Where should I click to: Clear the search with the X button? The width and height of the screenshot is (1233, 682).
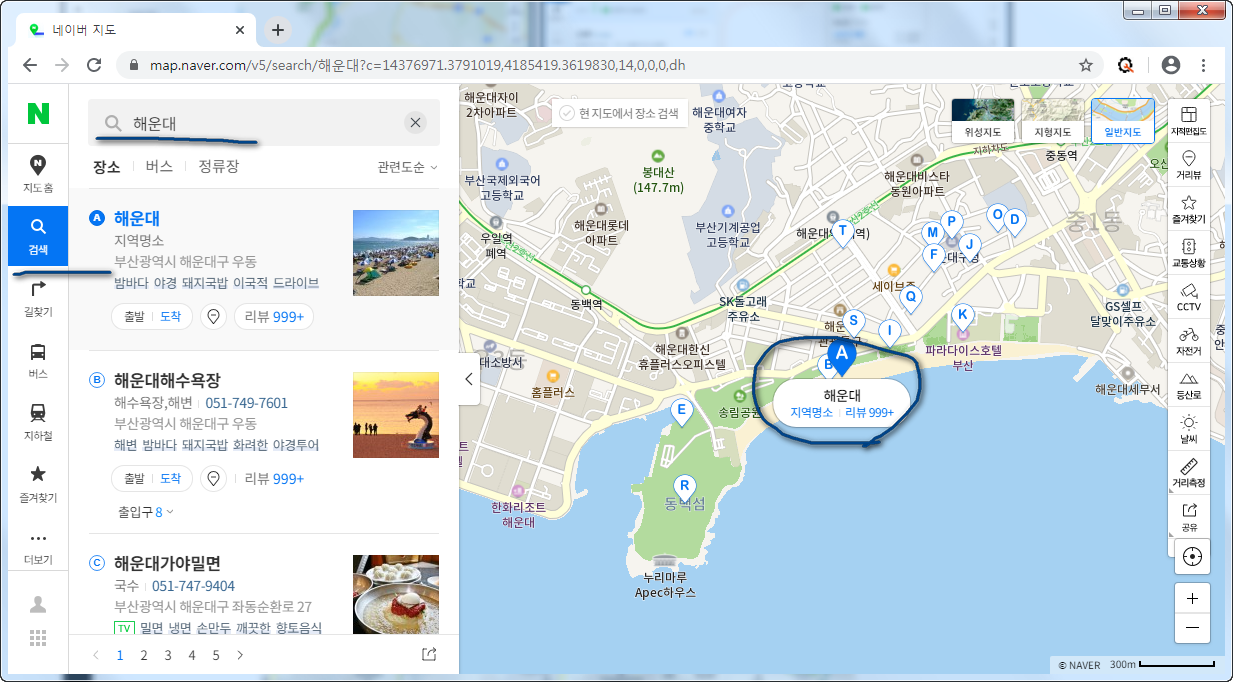tap(415, 123)
